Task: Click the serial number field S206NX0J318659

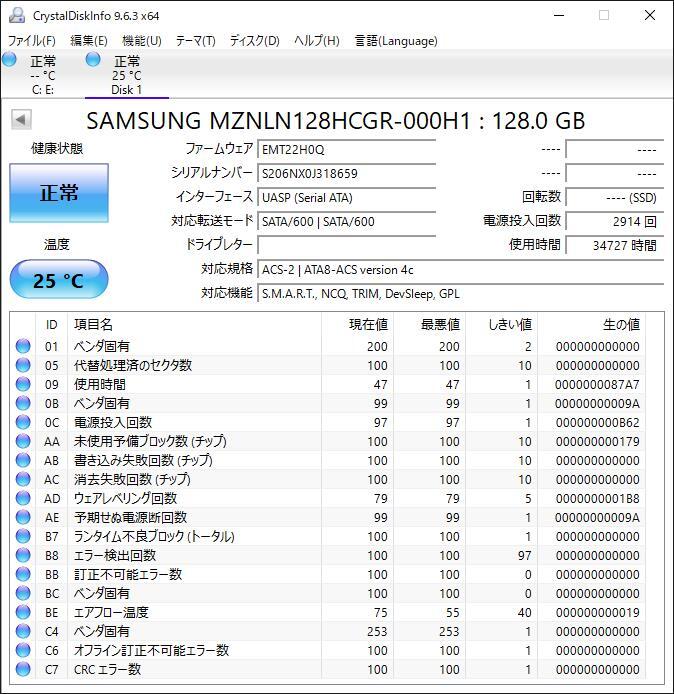Action: 347,173
